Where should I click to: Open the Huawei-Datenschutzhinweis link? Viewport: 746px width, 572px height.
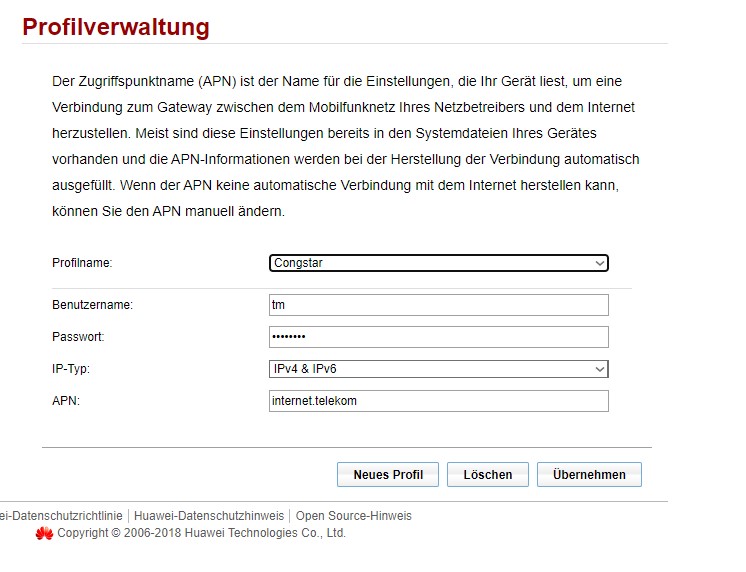[209, 516]
